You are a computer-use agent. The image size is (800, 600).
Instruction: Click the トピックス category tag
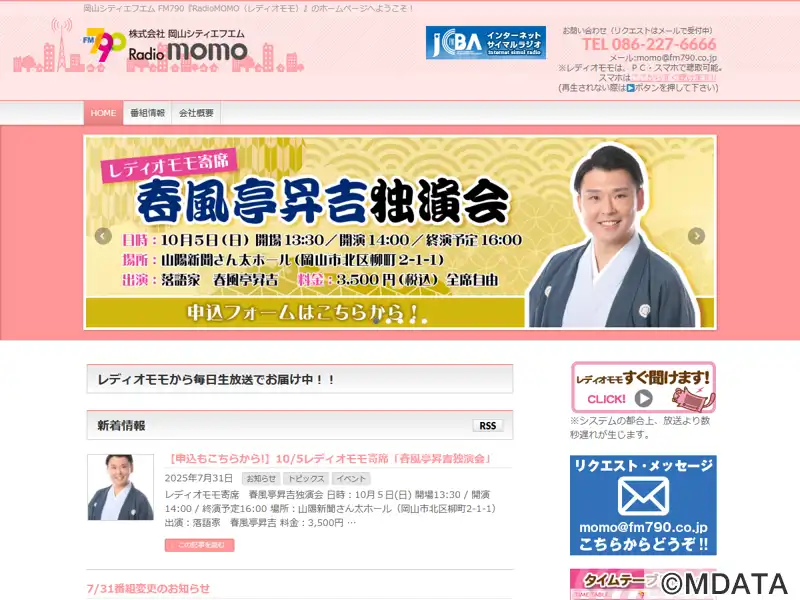[x=306, y=479]
